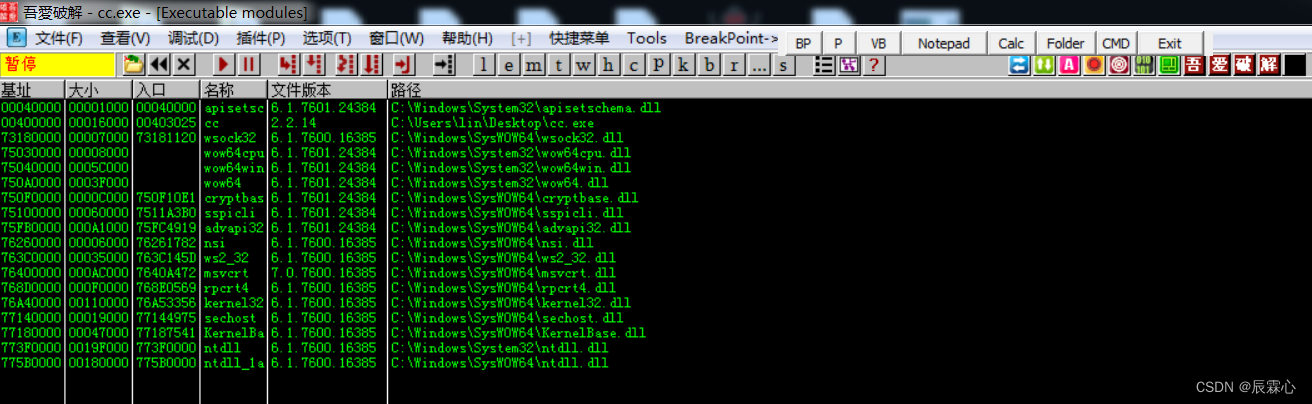The width and height of the screenshot is (1312, 404).
Task: Click the Restart program rewind icon
Action: [x=159, y=65]
